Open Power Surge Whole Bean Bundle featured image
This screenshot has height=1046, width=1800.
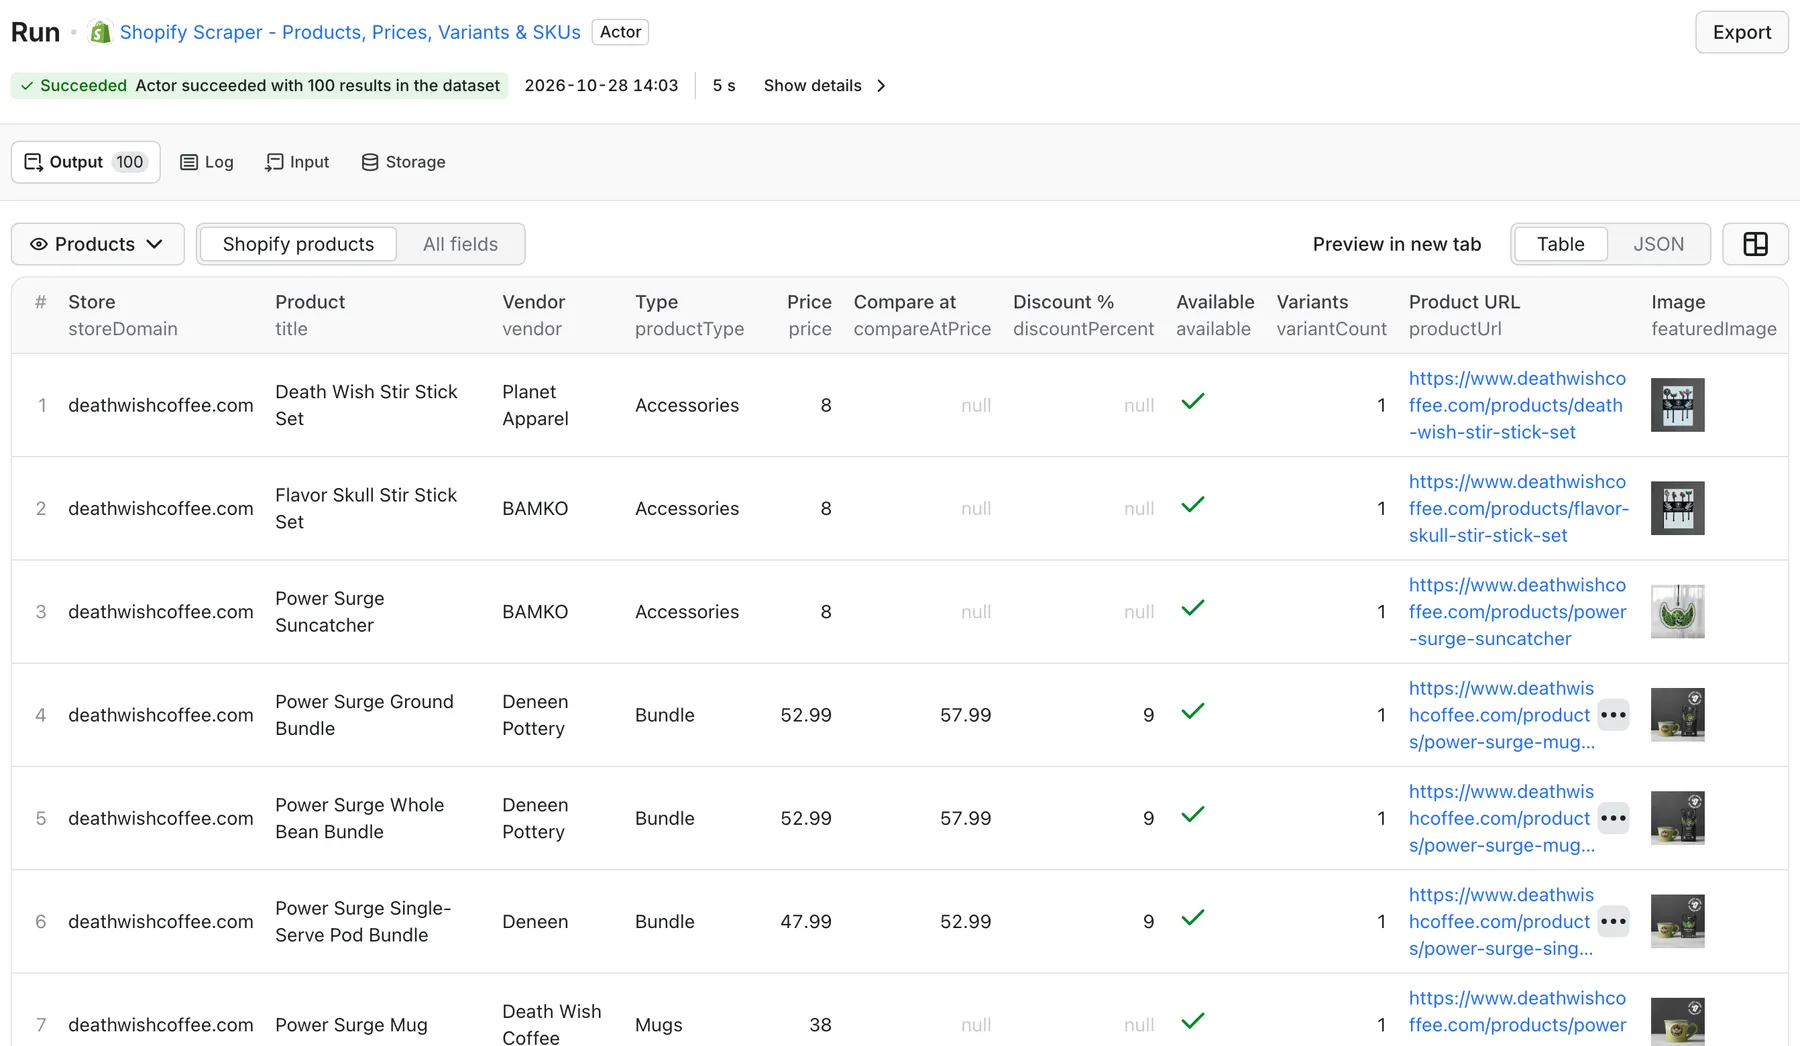click(x=1677, y=818)
